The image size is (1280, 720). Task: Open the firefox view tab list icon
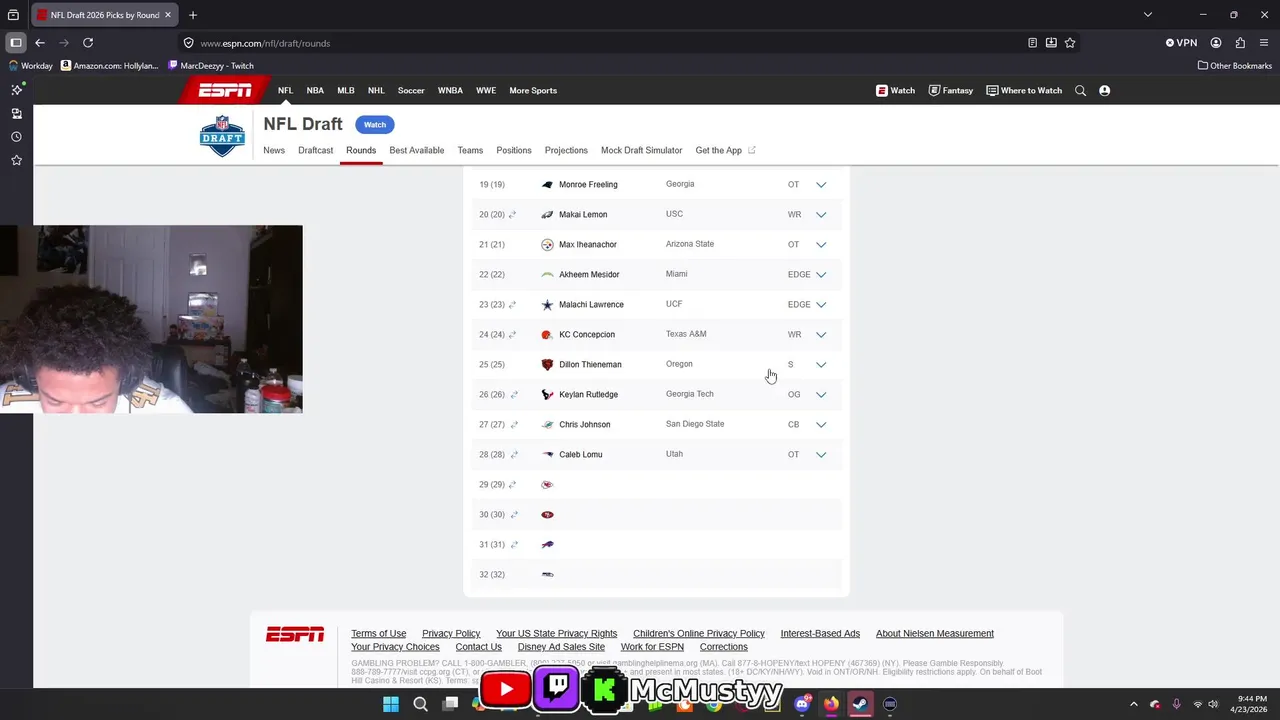(13, 15)
